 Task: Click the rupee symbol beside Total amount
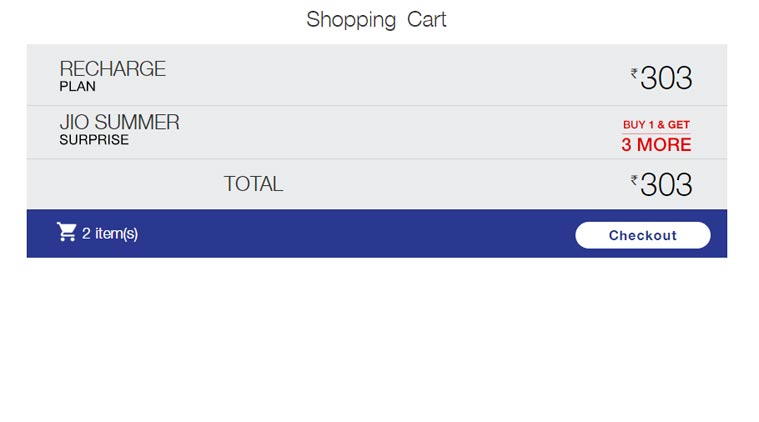click(x=634, y=180)
